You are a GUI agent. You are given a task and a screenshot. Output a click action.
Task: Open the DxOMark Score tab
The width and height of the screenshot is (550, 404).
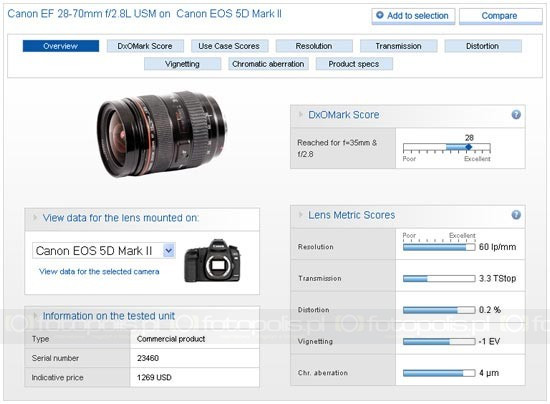pyautogui.click(x=145, y=46)
